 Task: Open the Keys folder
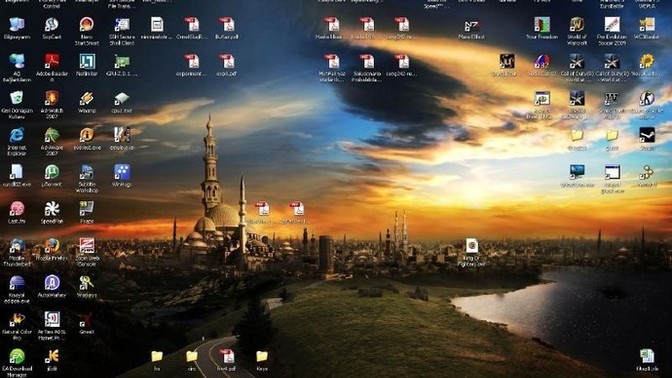tap(262, 356)
